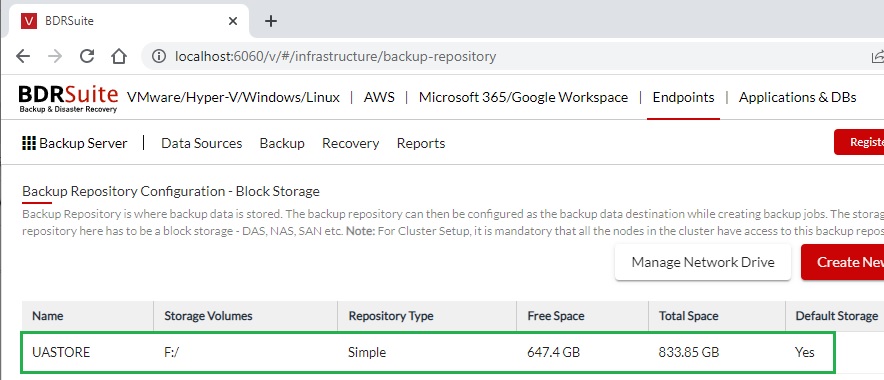Open the Recovery menu
The width and height of the screenshot is (884, 380).
click(350, 143)
